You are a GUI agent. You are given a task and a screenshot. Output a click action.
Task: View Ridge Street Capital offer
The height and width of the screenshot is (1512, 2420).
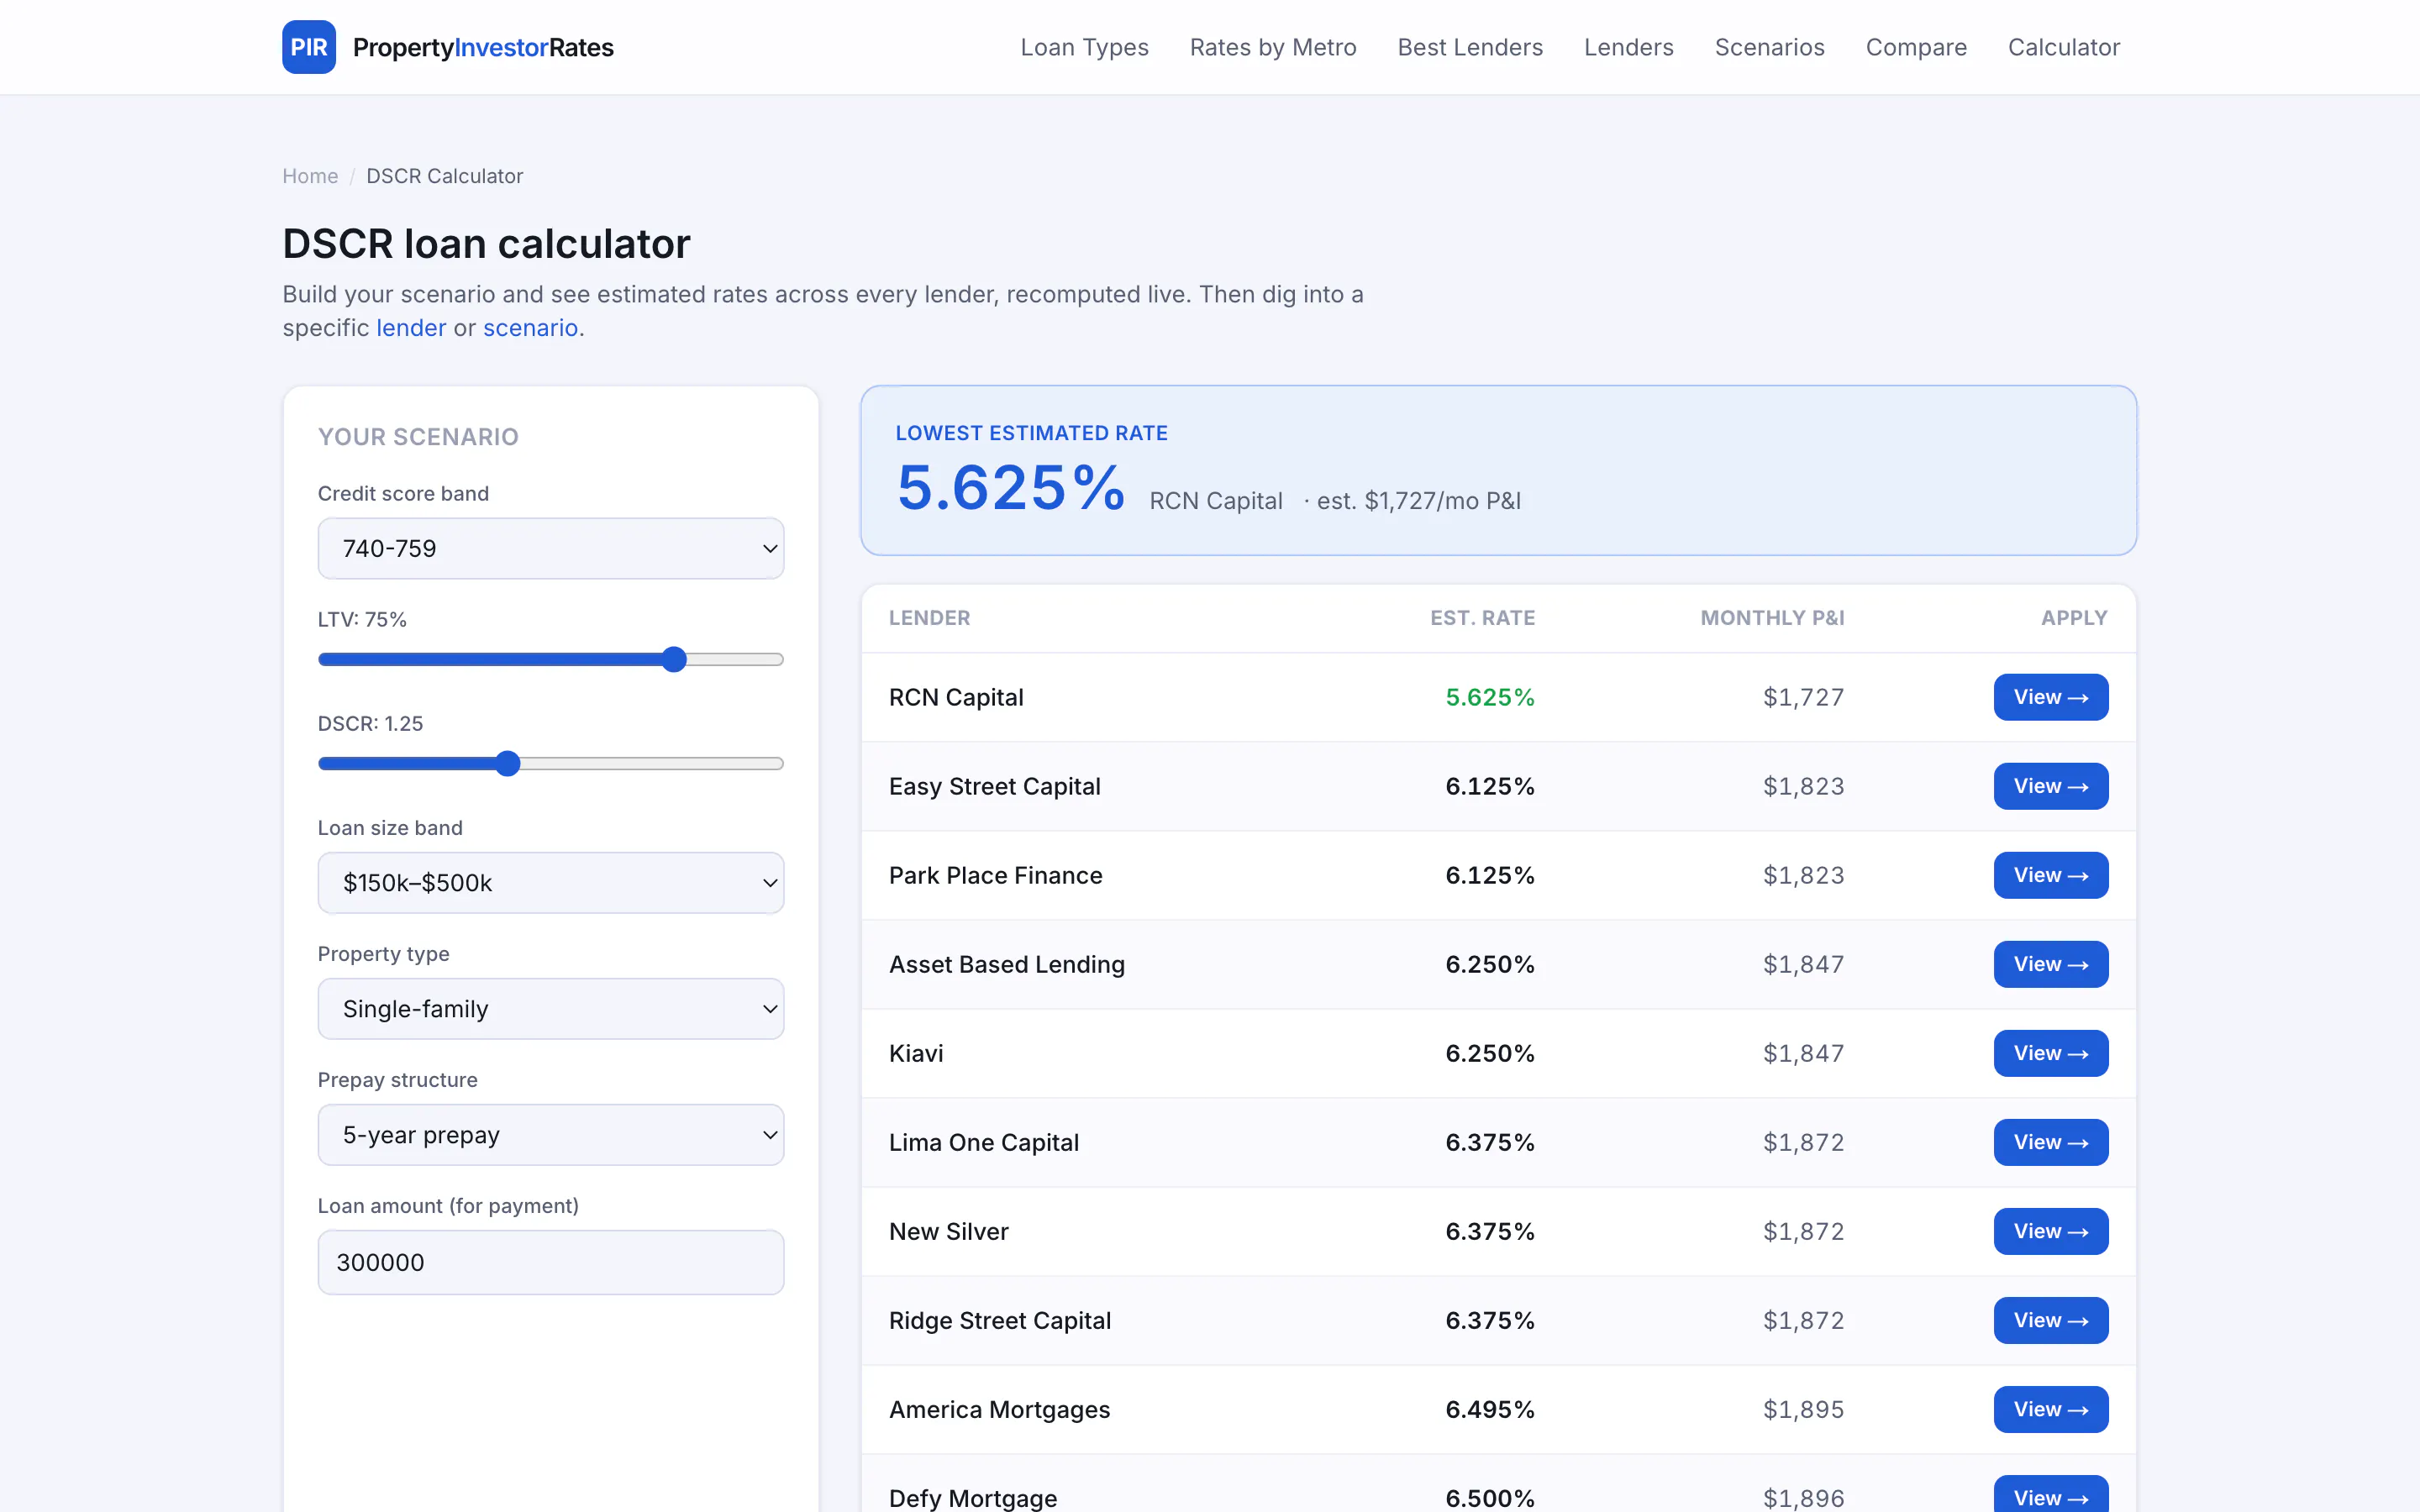(x=2051, y=1320)
